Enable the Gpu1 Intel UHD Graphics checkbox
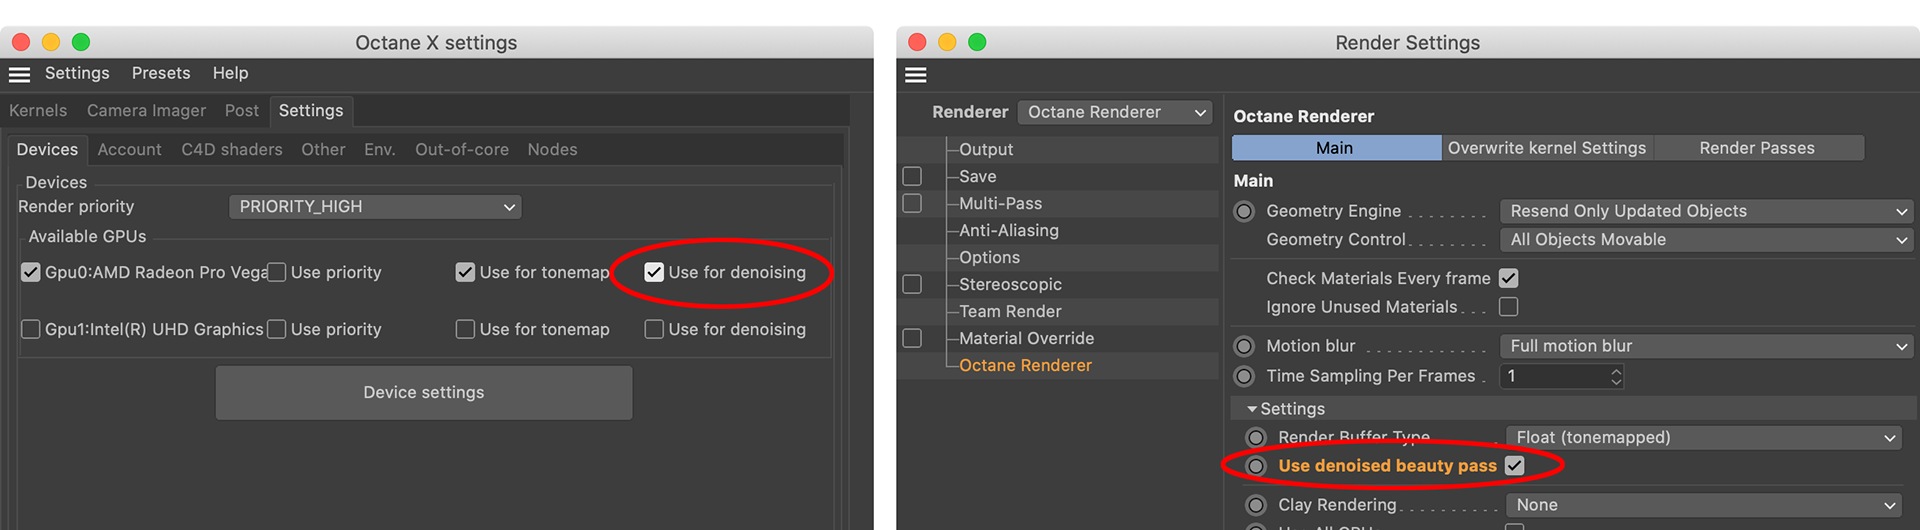This screenshot has width=1920, height=530. (x=31, y=329)
